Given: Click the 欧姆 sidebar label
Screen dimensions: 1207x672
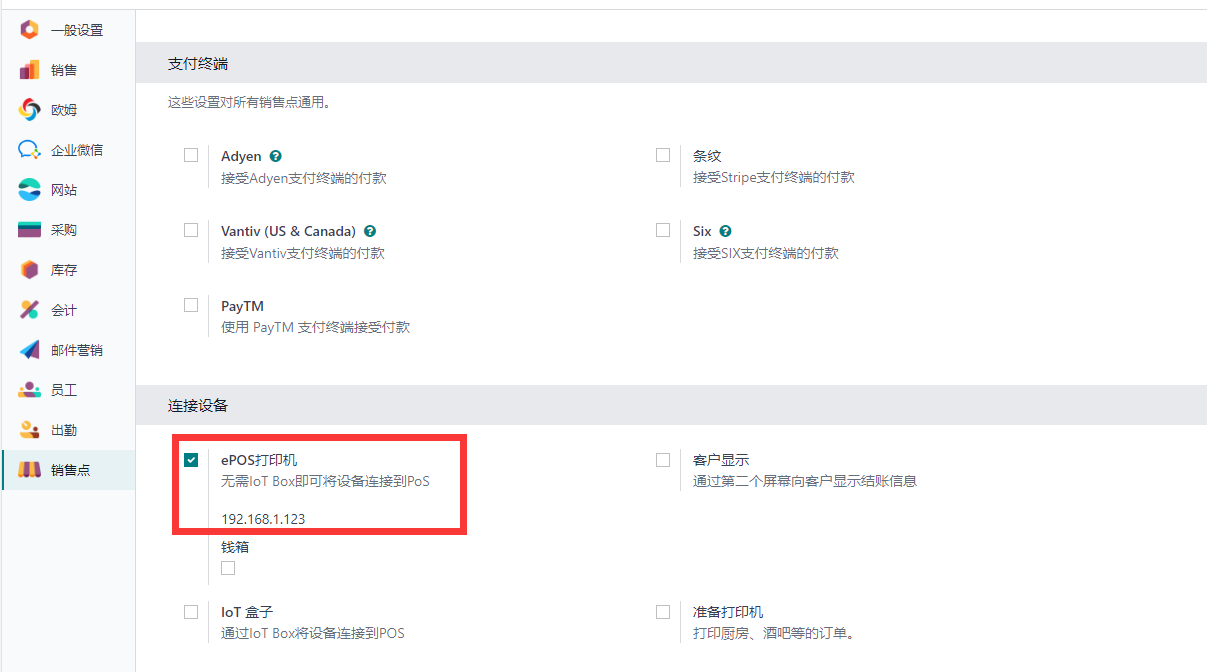Looking at the screenshot, I should (x=64, y=110).
